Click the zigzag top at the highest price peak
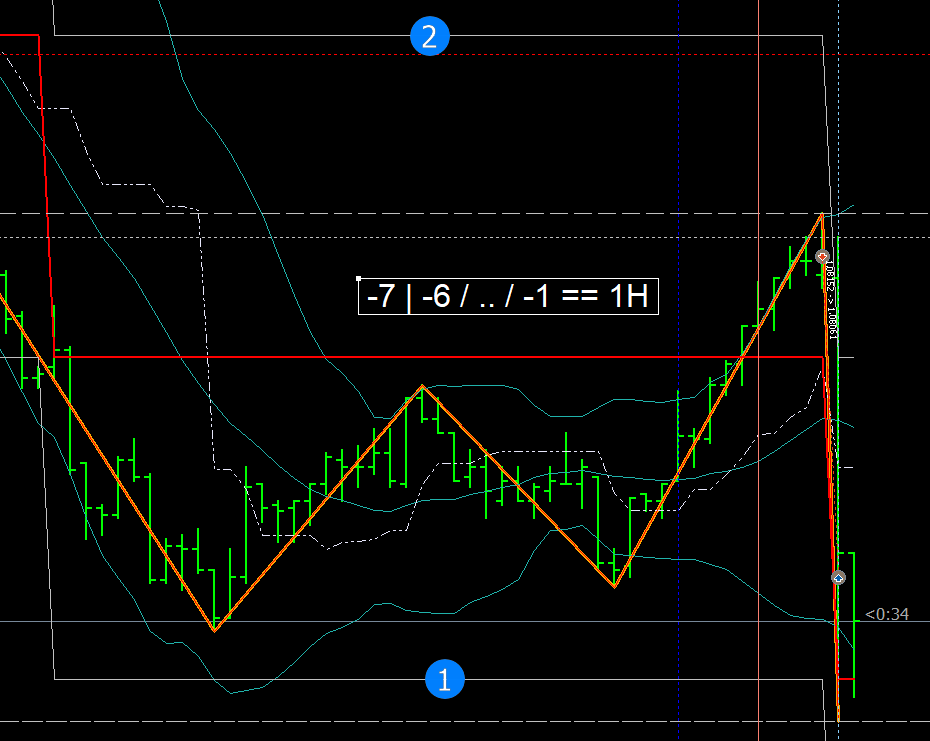The width and height of the screenshot is (930, 741). point(821,214)
